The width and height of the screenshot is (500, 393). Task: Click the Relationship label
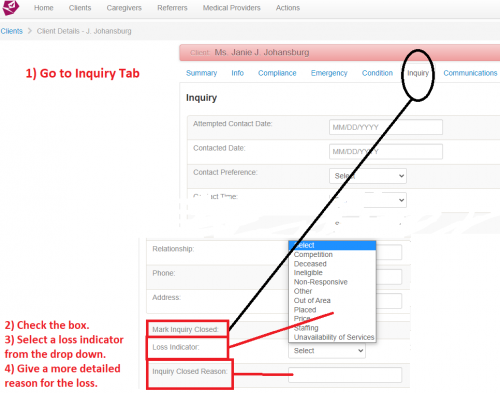click(173, 249)
